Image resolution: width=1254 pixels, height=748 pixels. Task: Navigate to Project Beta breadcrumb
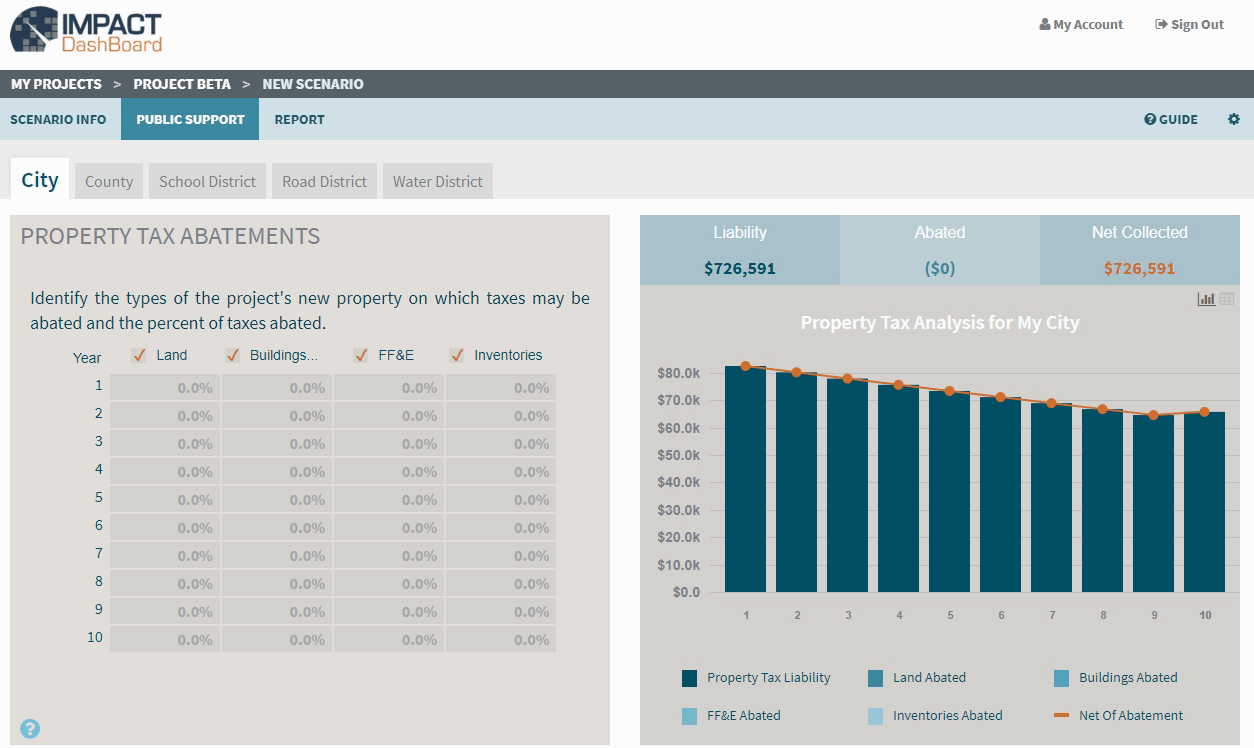182,84
